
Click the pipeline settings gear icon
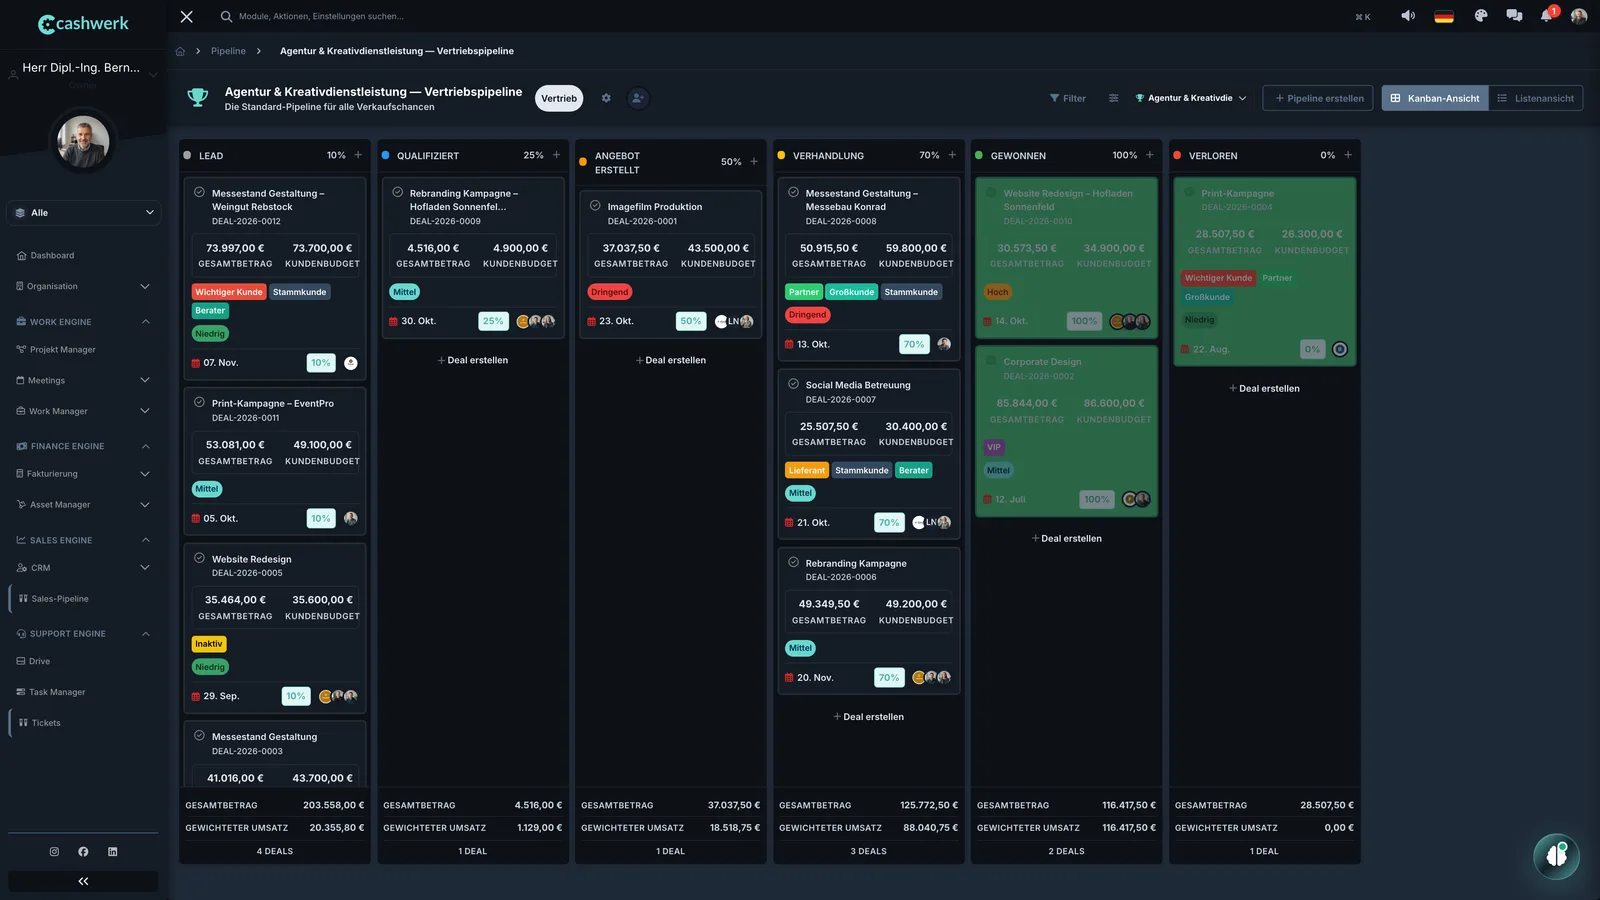click(x=606, y=98)
